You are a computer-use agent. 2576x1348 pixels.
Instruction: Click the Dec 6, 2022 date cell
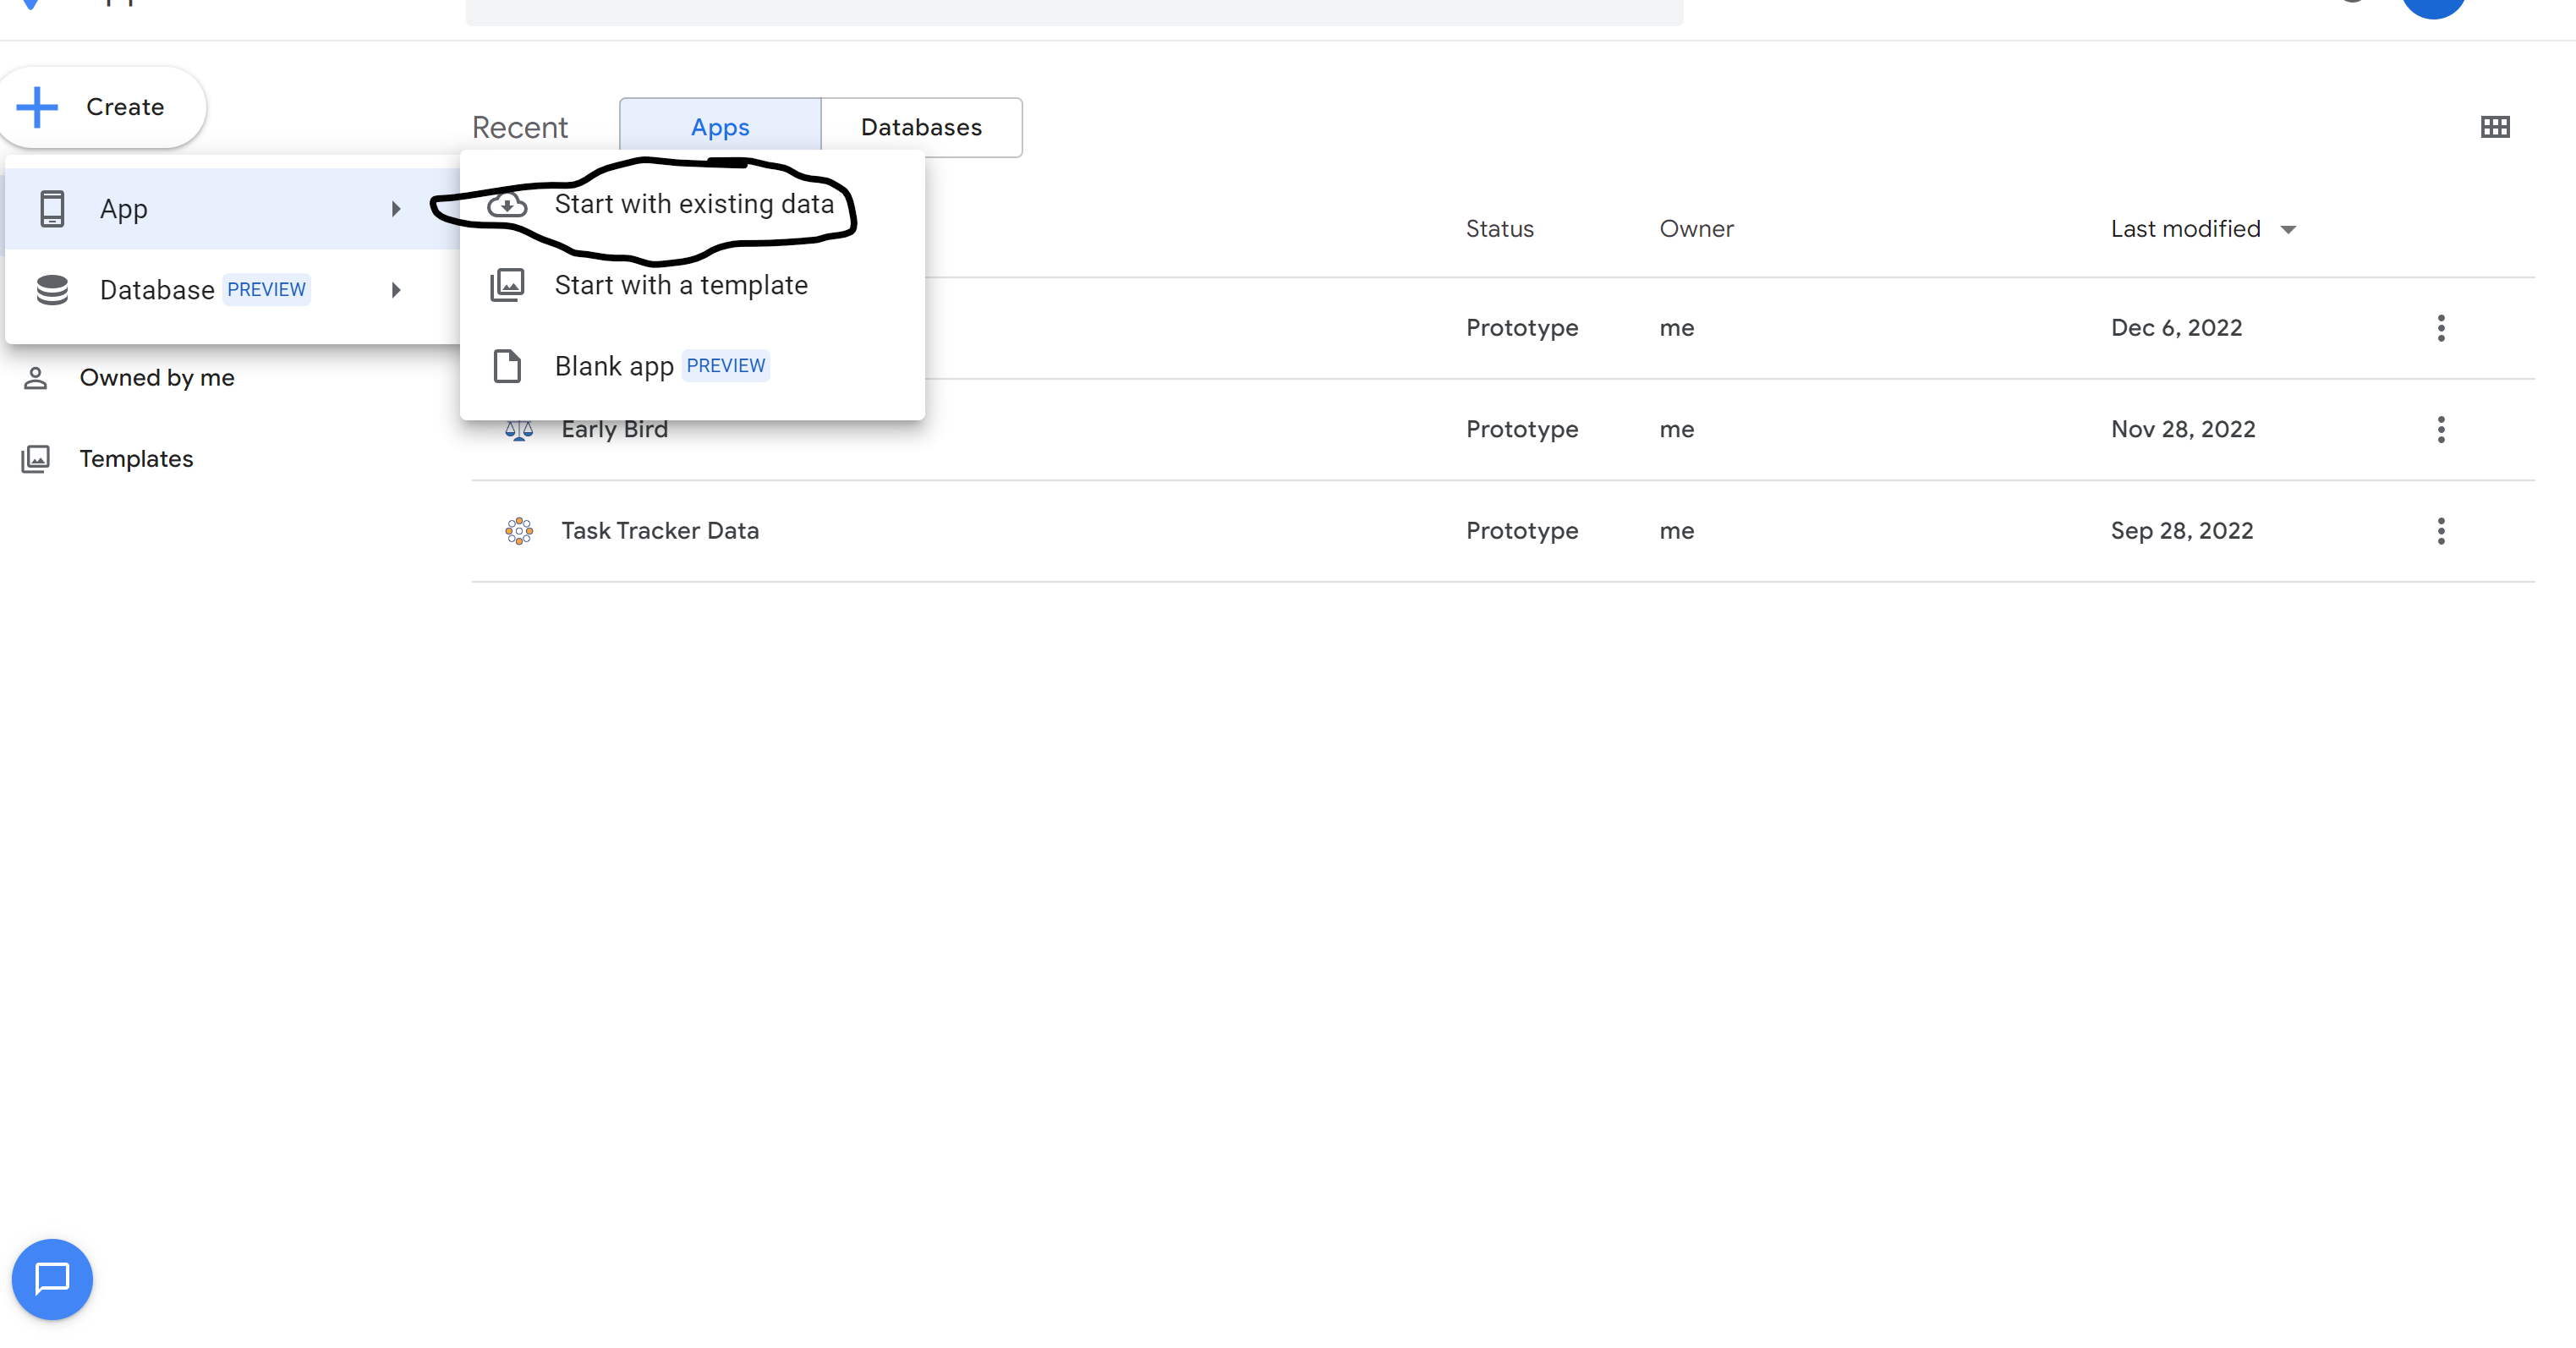[2176, 328]
